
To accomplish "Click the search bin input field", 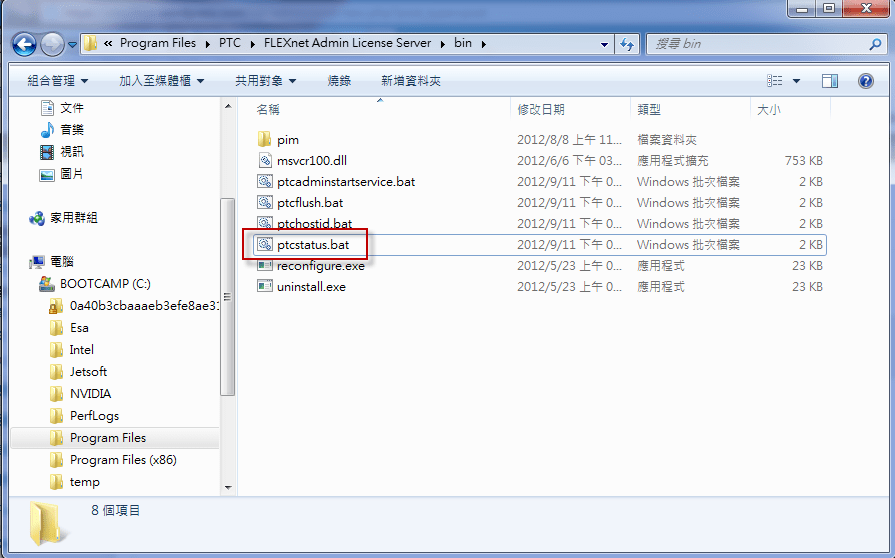I will [x=755, y=44].
